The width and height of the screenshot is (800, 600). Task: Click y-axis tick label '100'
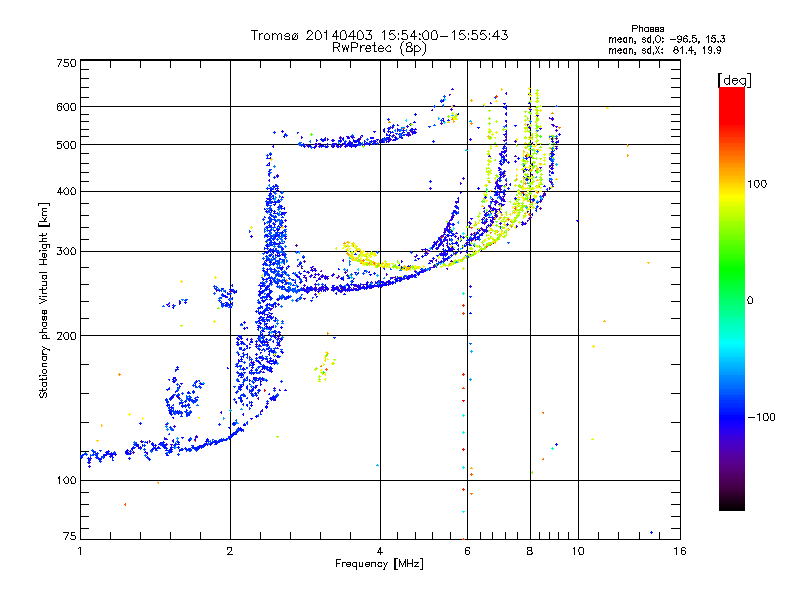pos(66,481)
